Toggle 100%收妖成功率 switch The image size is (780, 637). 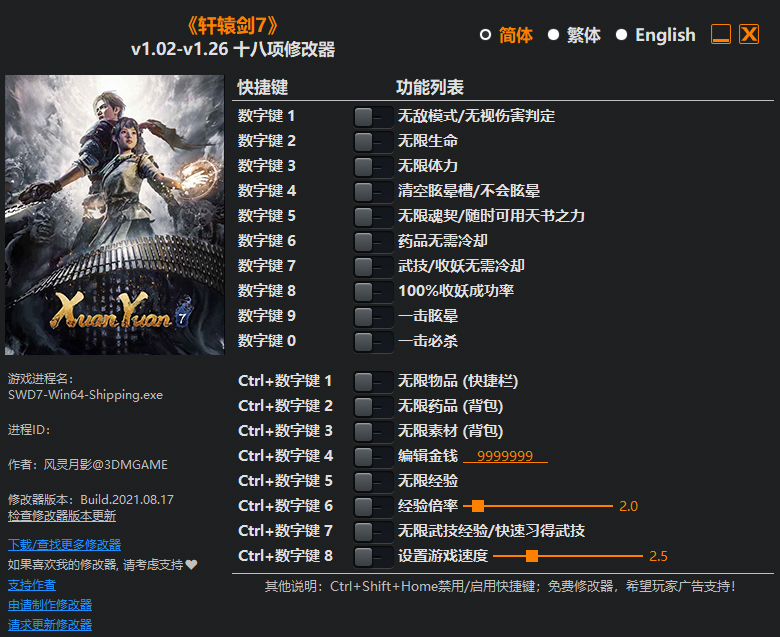tap(373, 292)
